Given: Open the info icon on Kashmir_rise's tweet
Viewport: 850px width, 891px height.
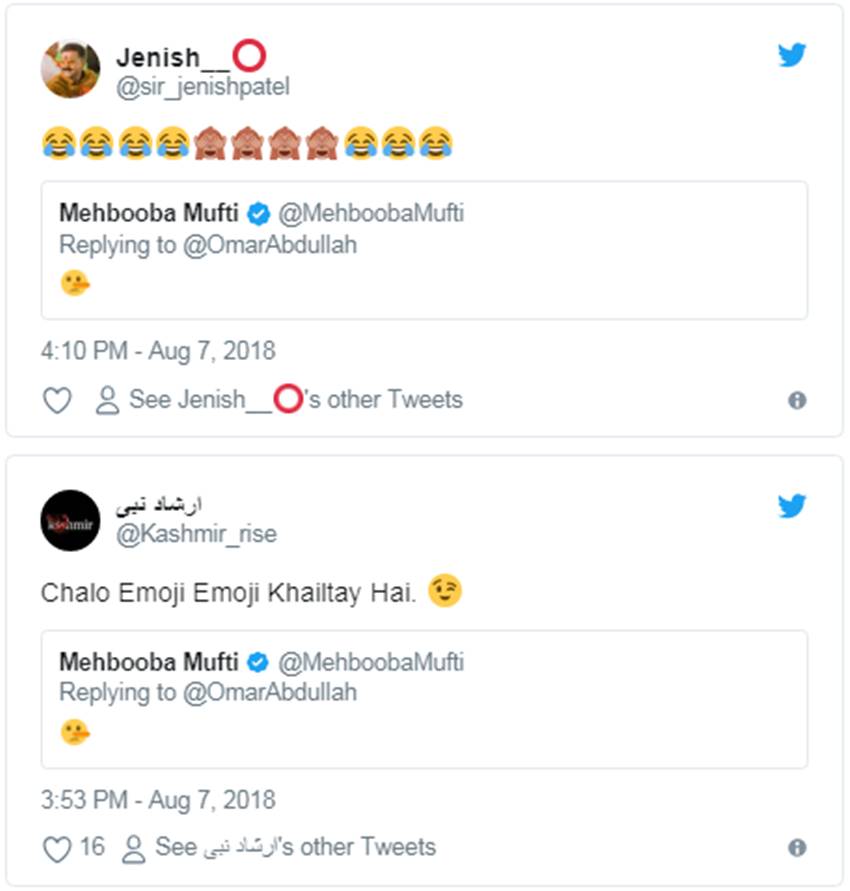Looking at the screenshot, I should point(797,848).
